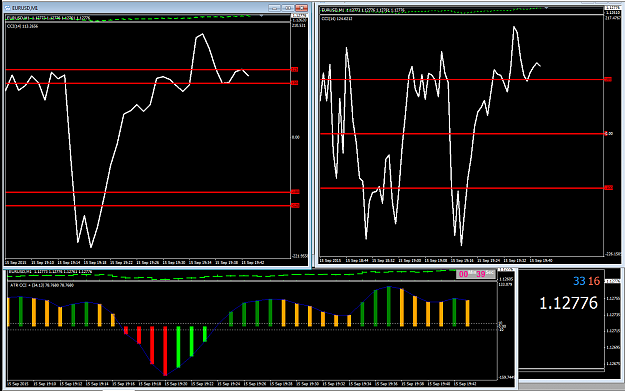Click the 15 Sep 19:40 time label in right CCI chart
The image size is (625, 391).
541,261
